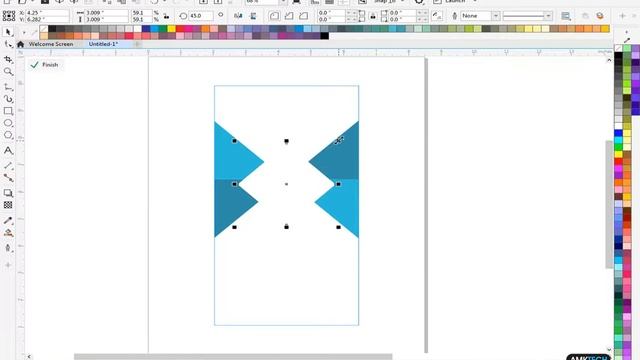Select the Ellipse tool
The image size is (640, 360).
coord(8,123)
